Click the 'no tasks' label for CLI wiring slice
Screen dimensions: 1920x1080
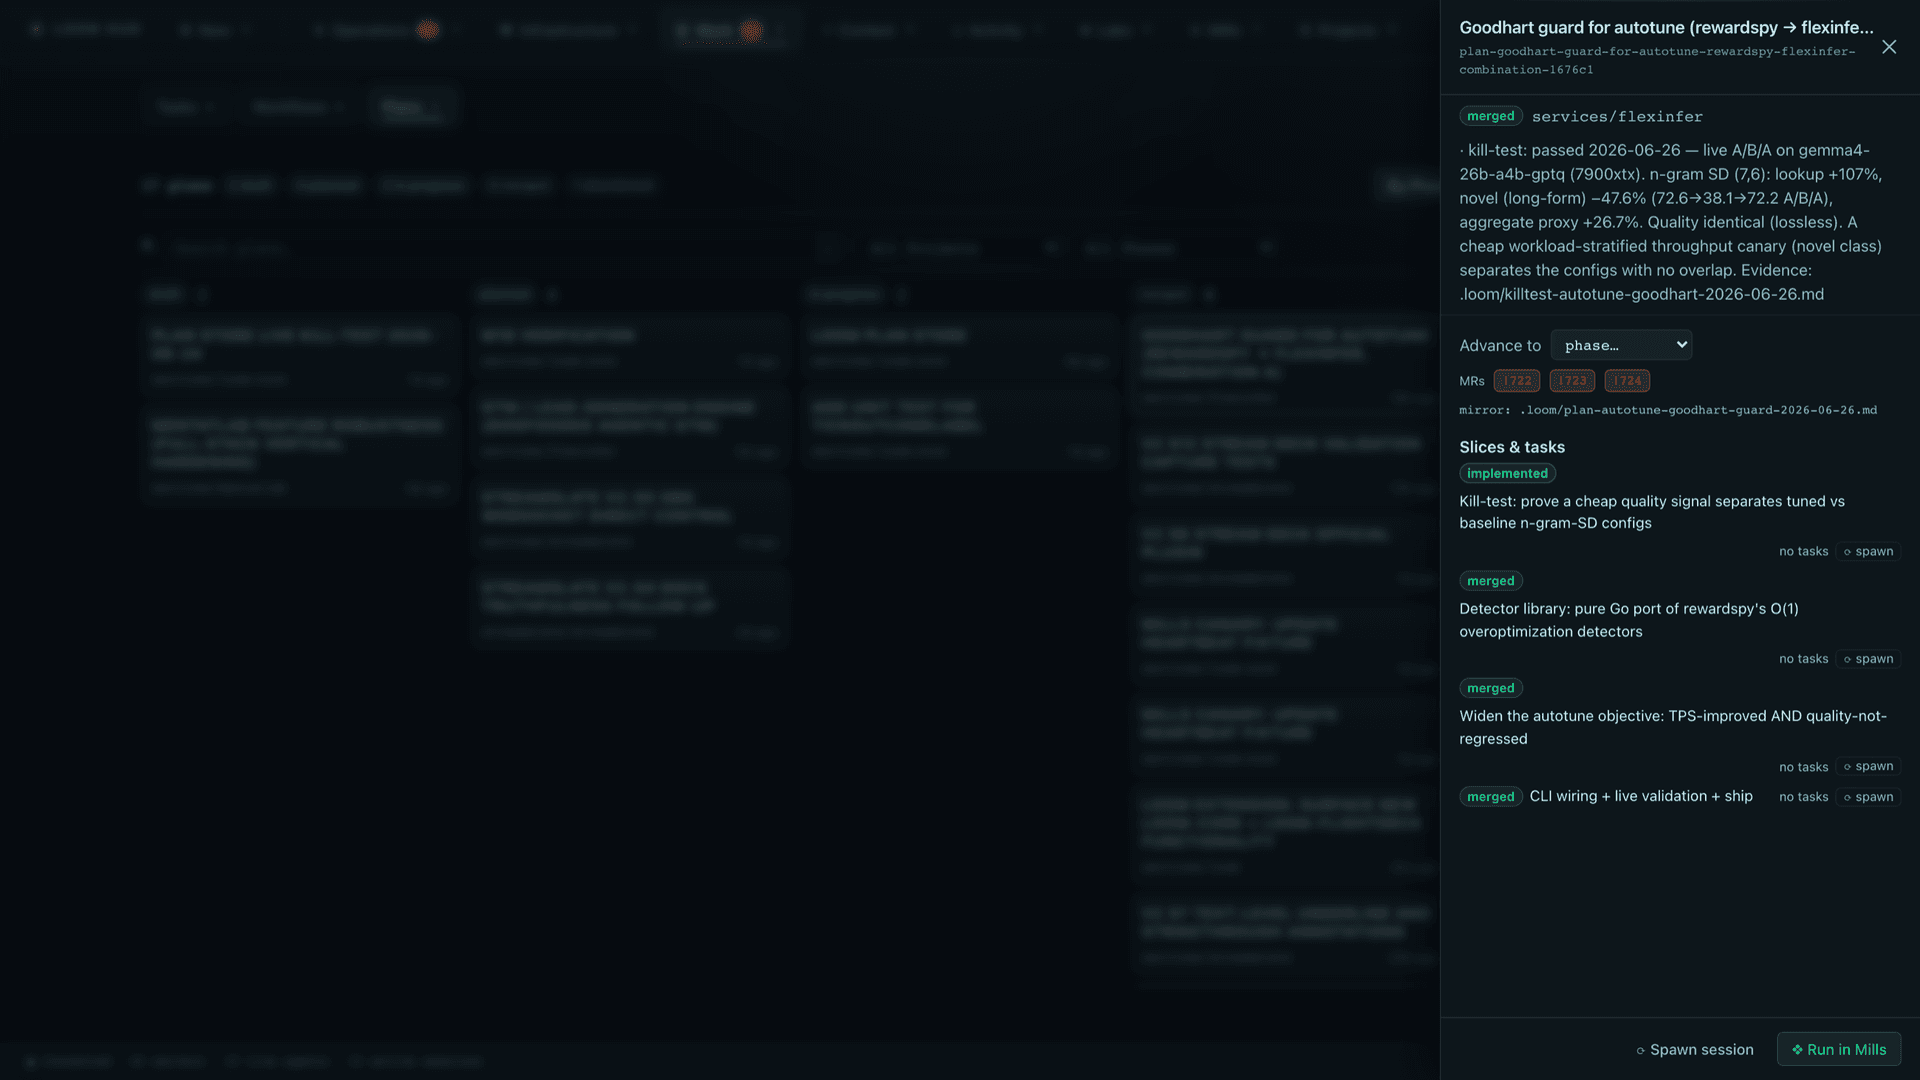pos(1803,797)
